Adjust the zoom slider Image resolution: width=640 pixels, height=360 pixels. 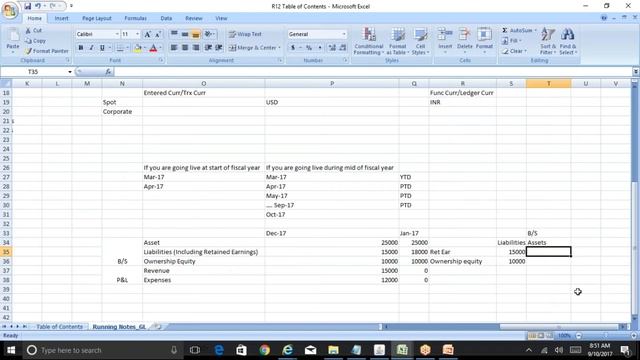[606, 336]
